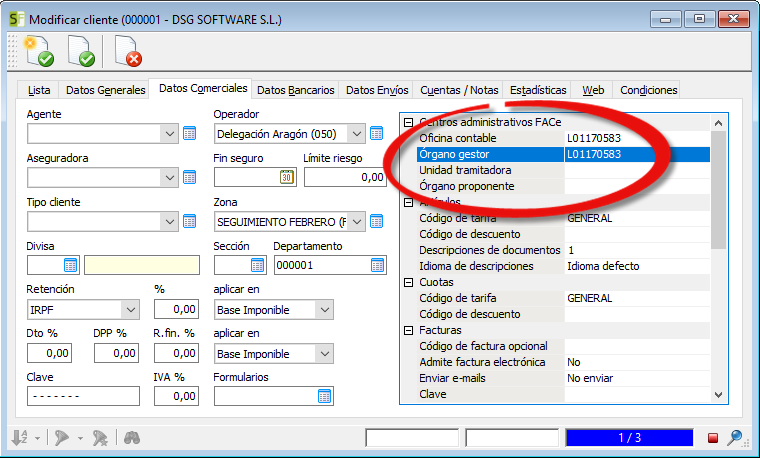
Task: Click the sort A-Z icon in bottom bar
Action: pos(19,438)
